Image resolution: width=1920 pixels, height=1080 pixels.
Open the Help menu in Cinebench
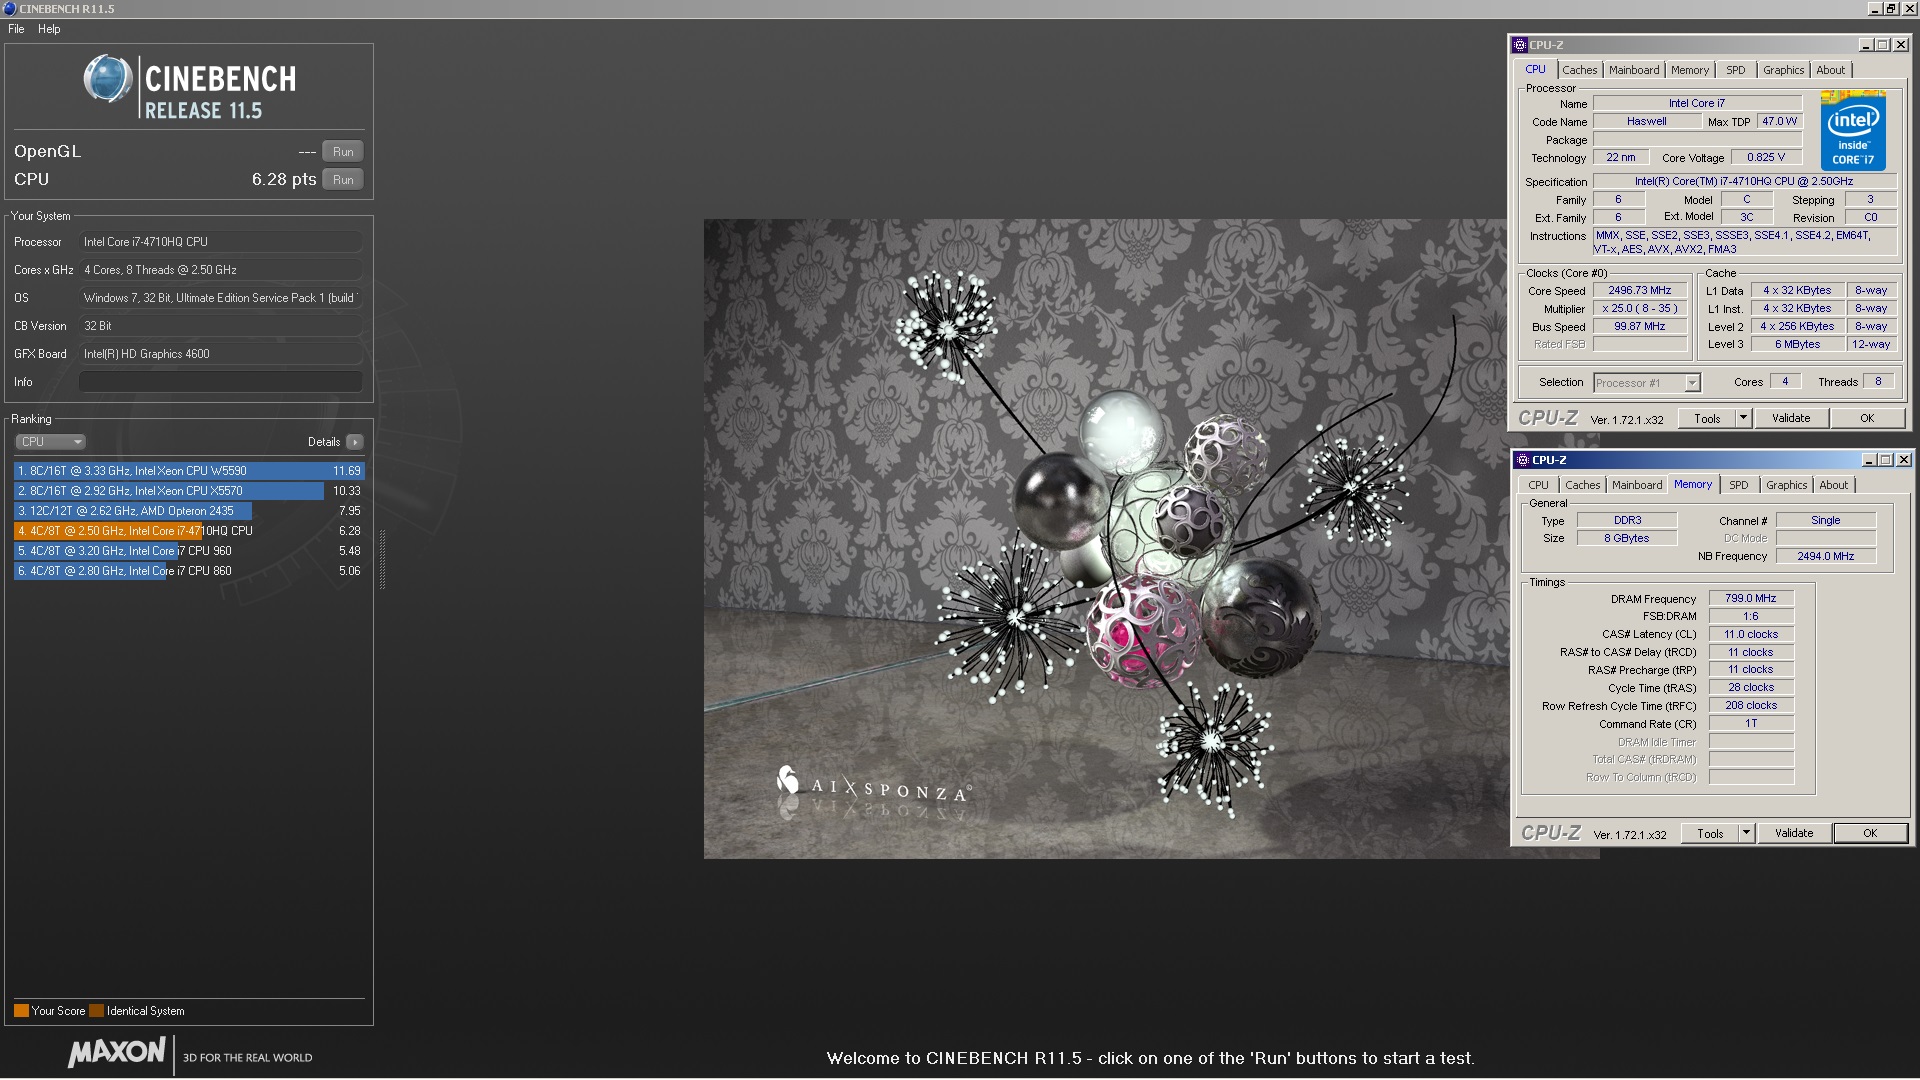(49, 29)
